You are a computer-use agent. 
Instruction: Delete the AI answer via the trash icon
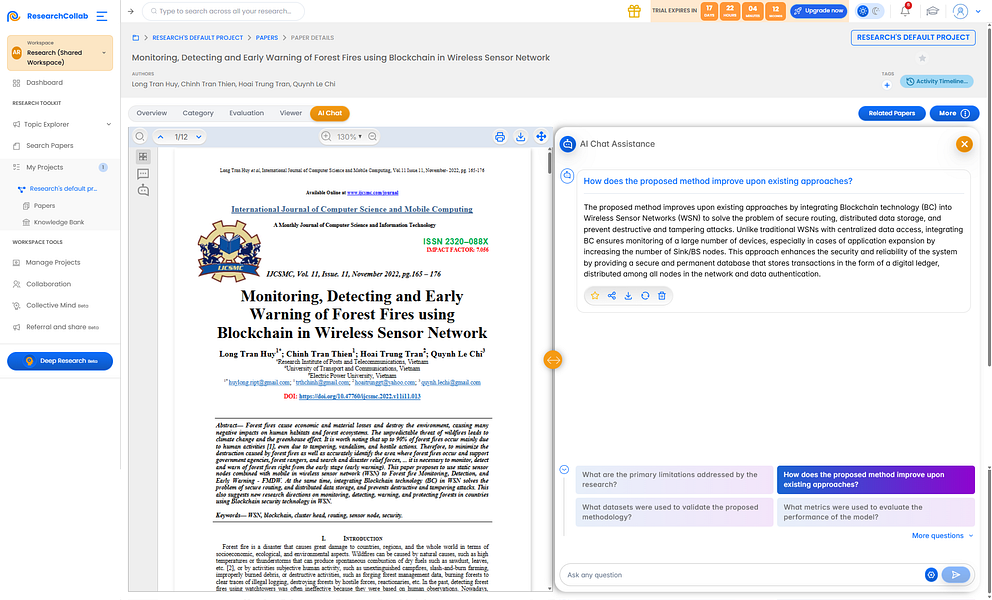coord(662,295)
